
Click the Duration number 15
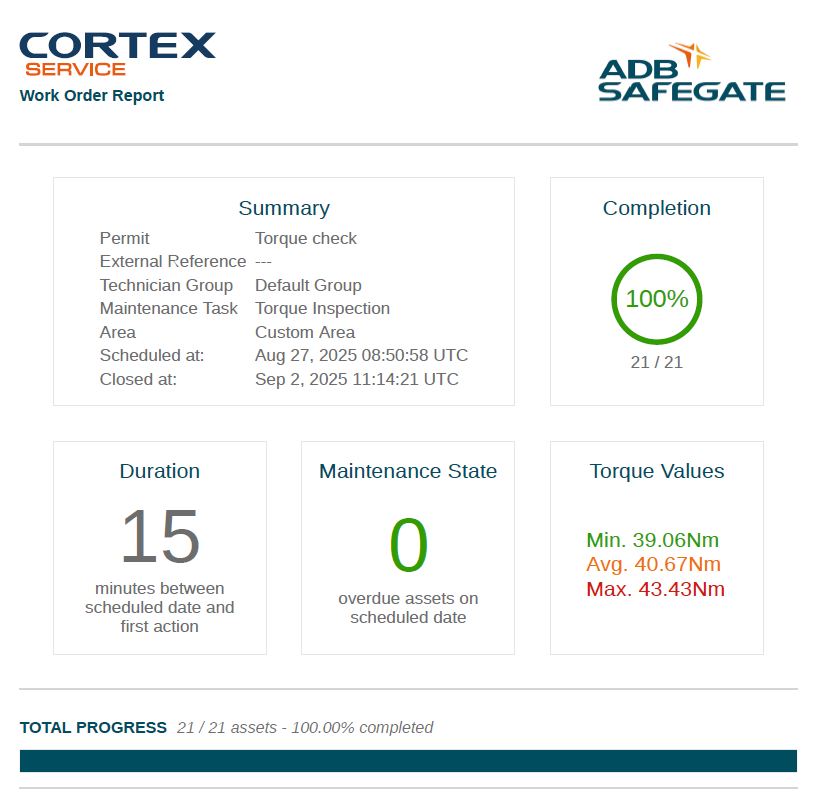(x=160, y=537)
